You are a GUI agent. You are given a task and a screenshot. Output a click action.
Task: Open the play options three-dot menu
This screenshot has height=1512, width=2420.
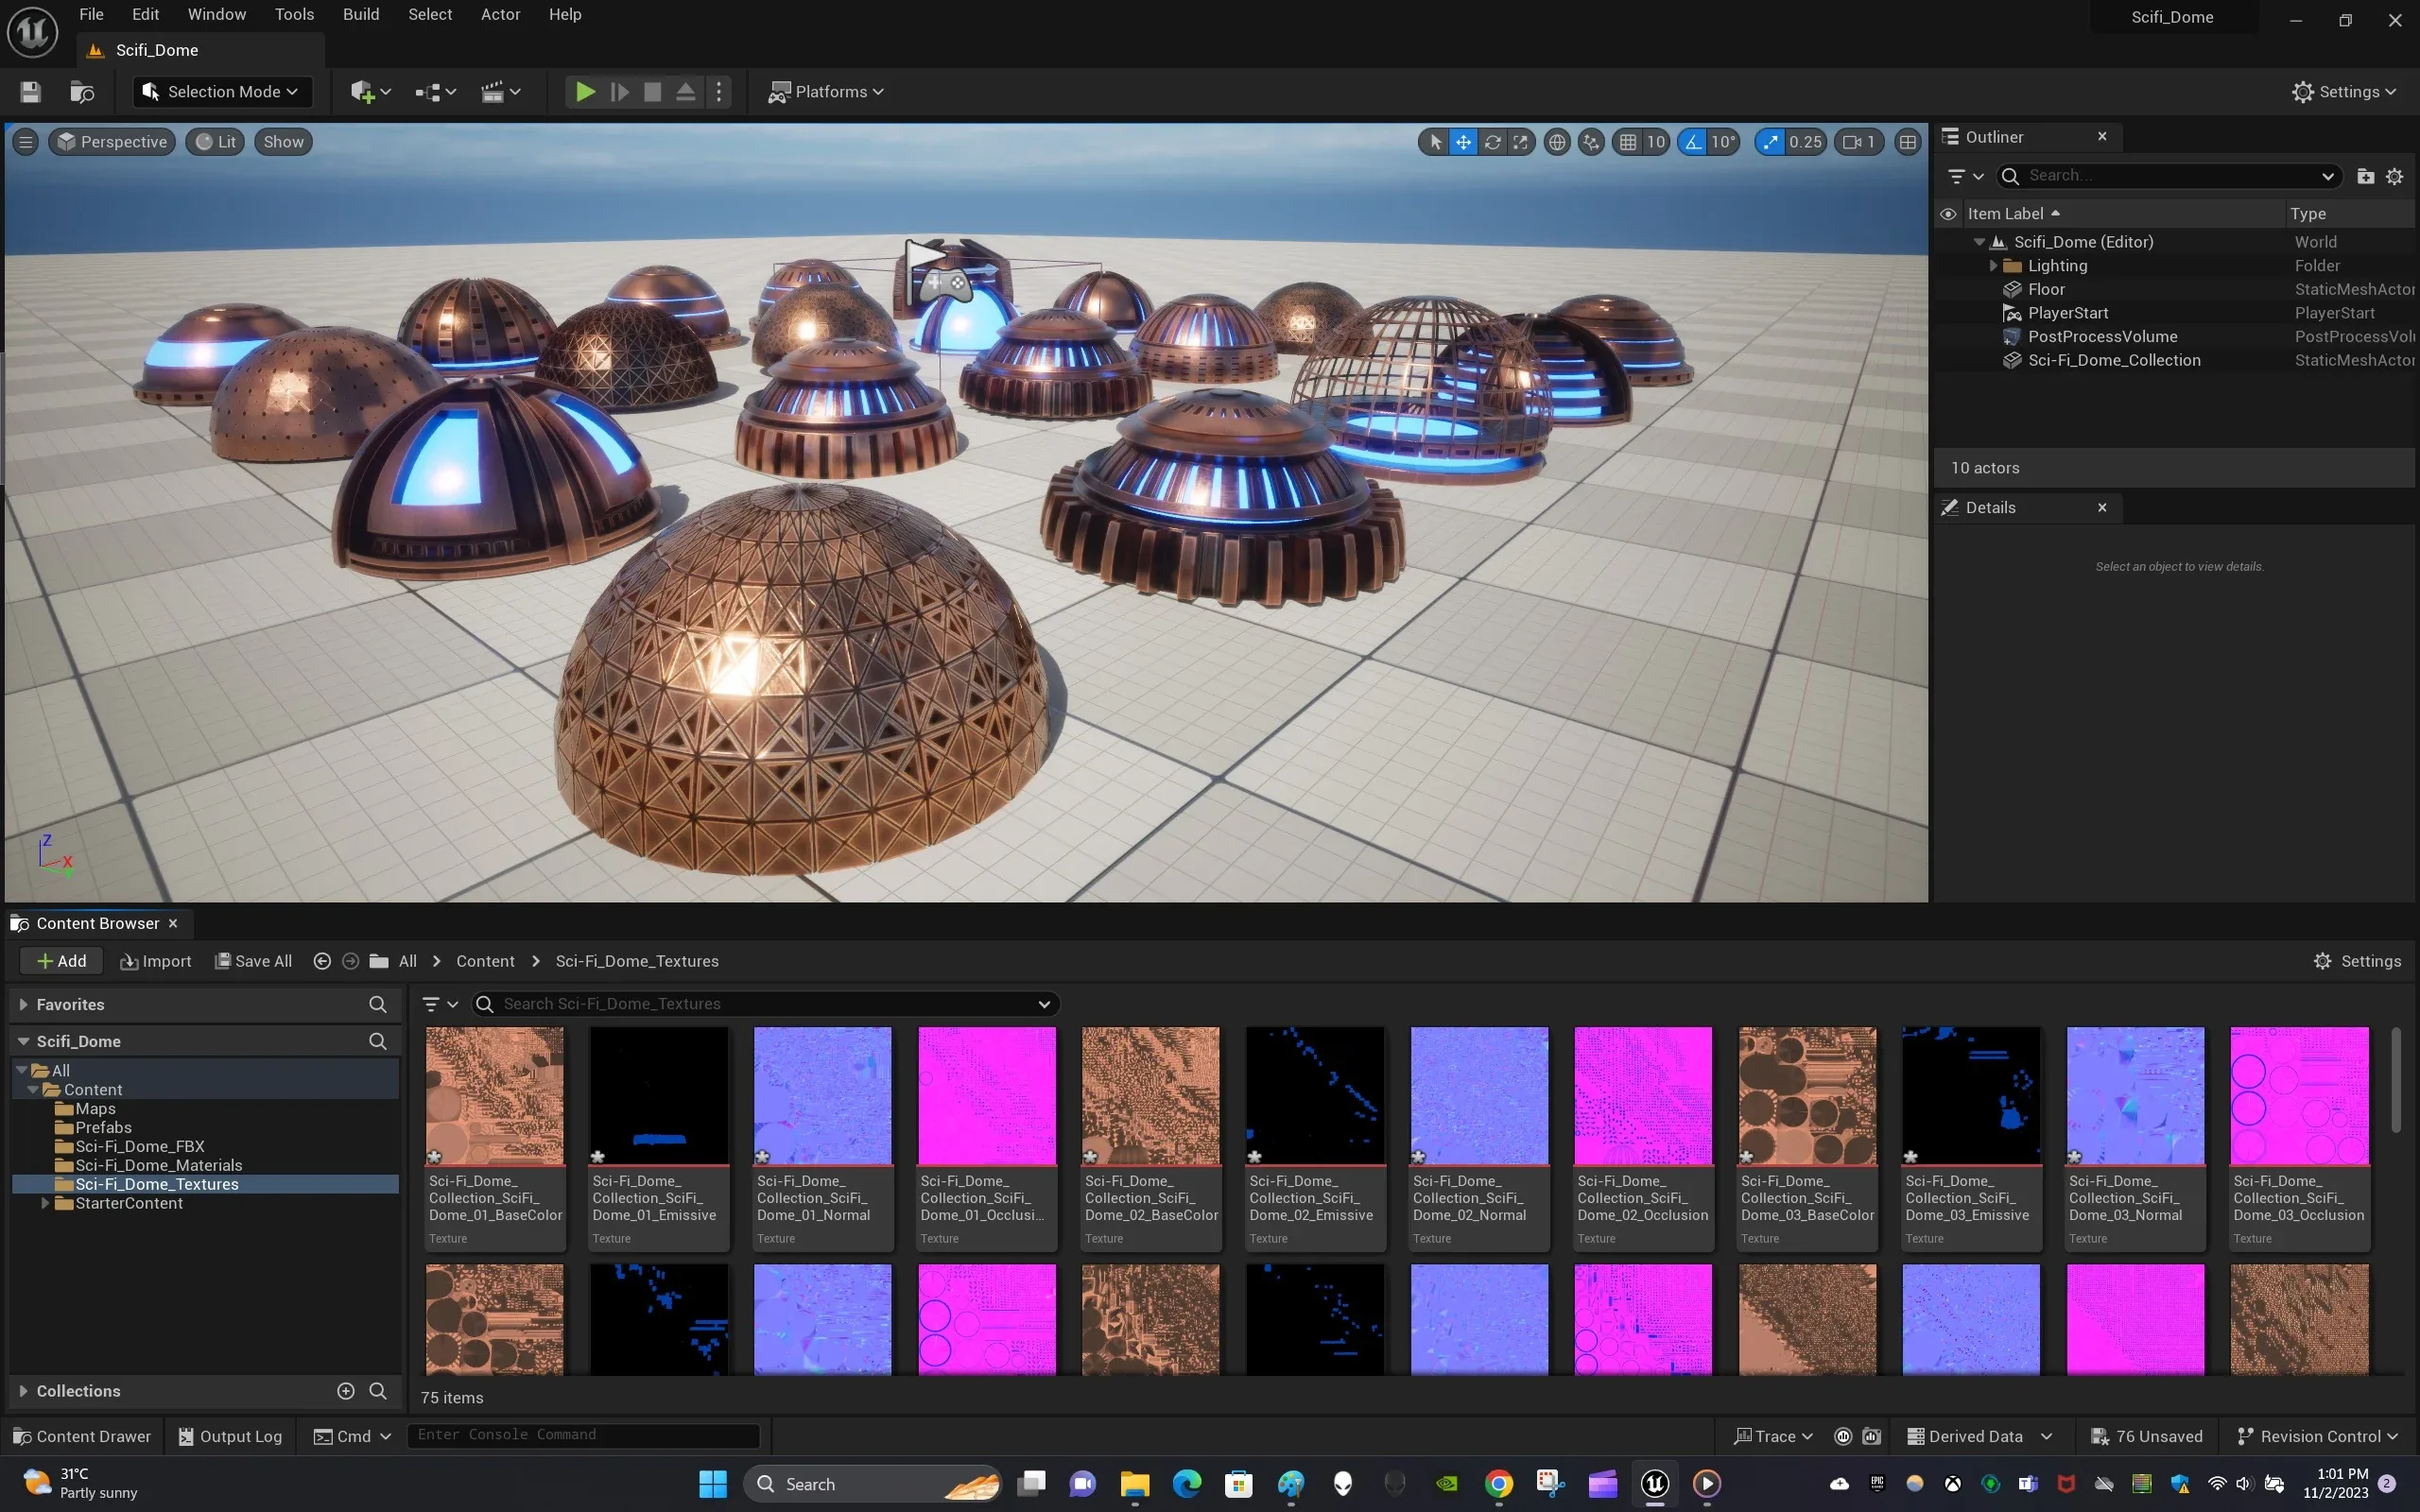tap(718, 92)
